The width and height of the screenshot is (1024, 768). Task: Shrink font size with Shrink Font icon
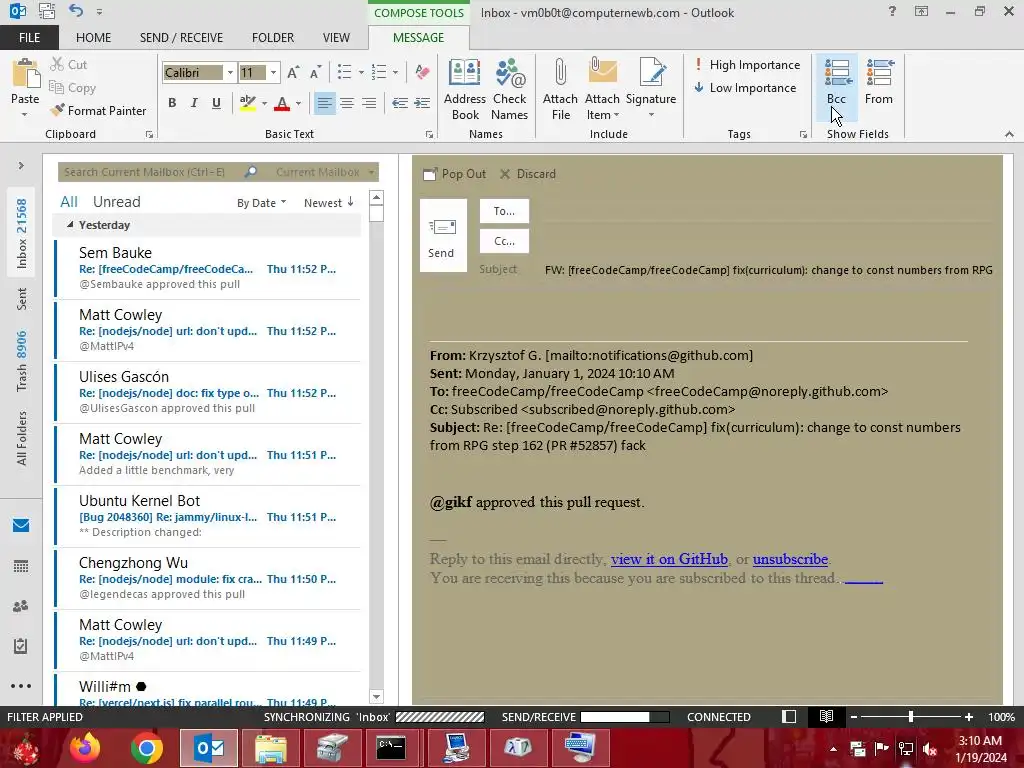click(315, 72)
